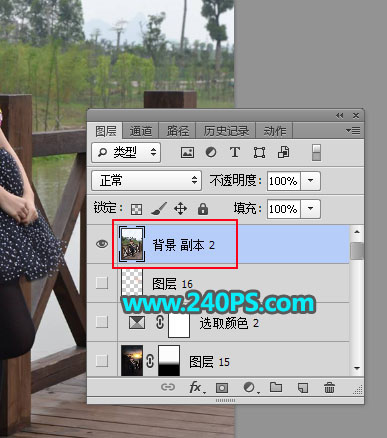Add layer mask button

[x=222, y=388]
